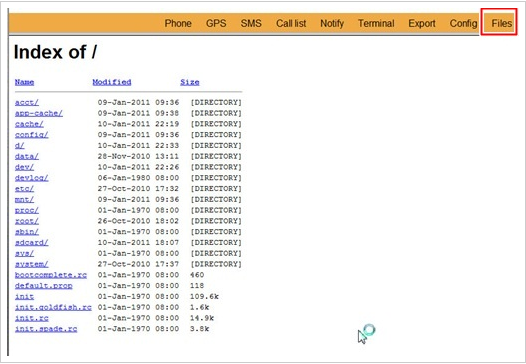Screen dimensions: 526x364
Task: Open the Config menu item
Action: (463, 23)
